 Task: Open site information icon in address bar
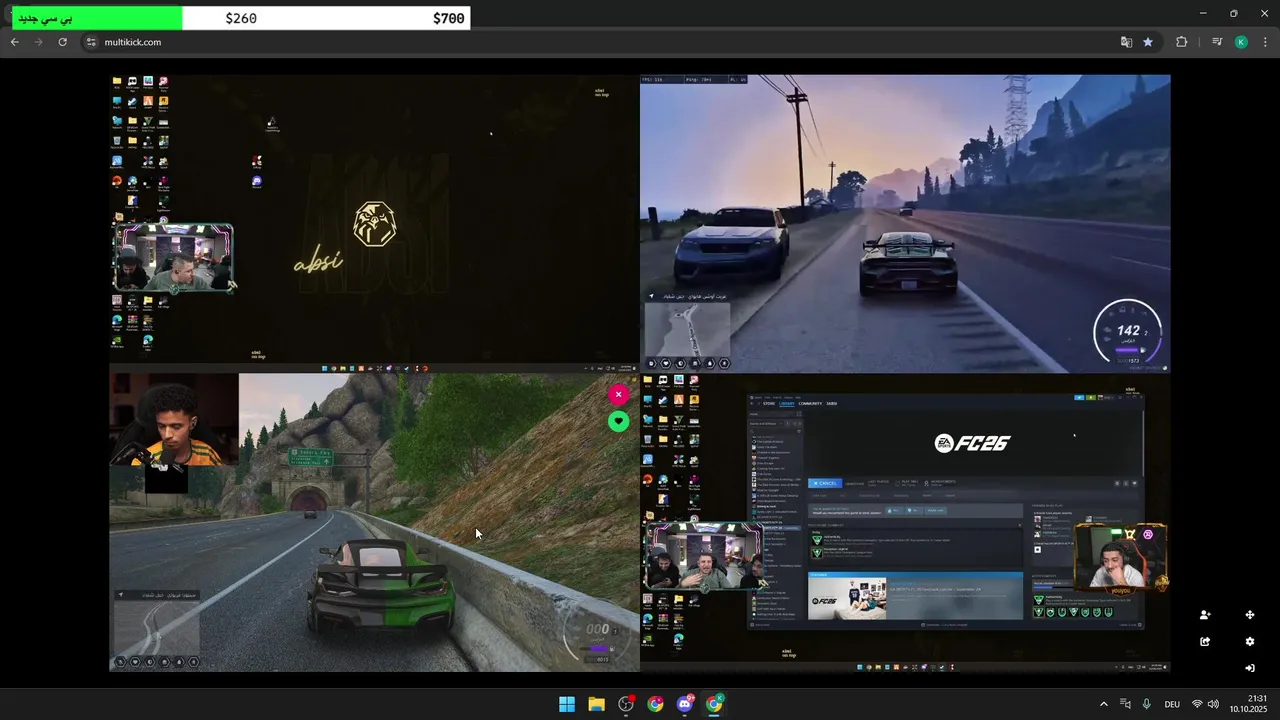click(x=91, y=42)
